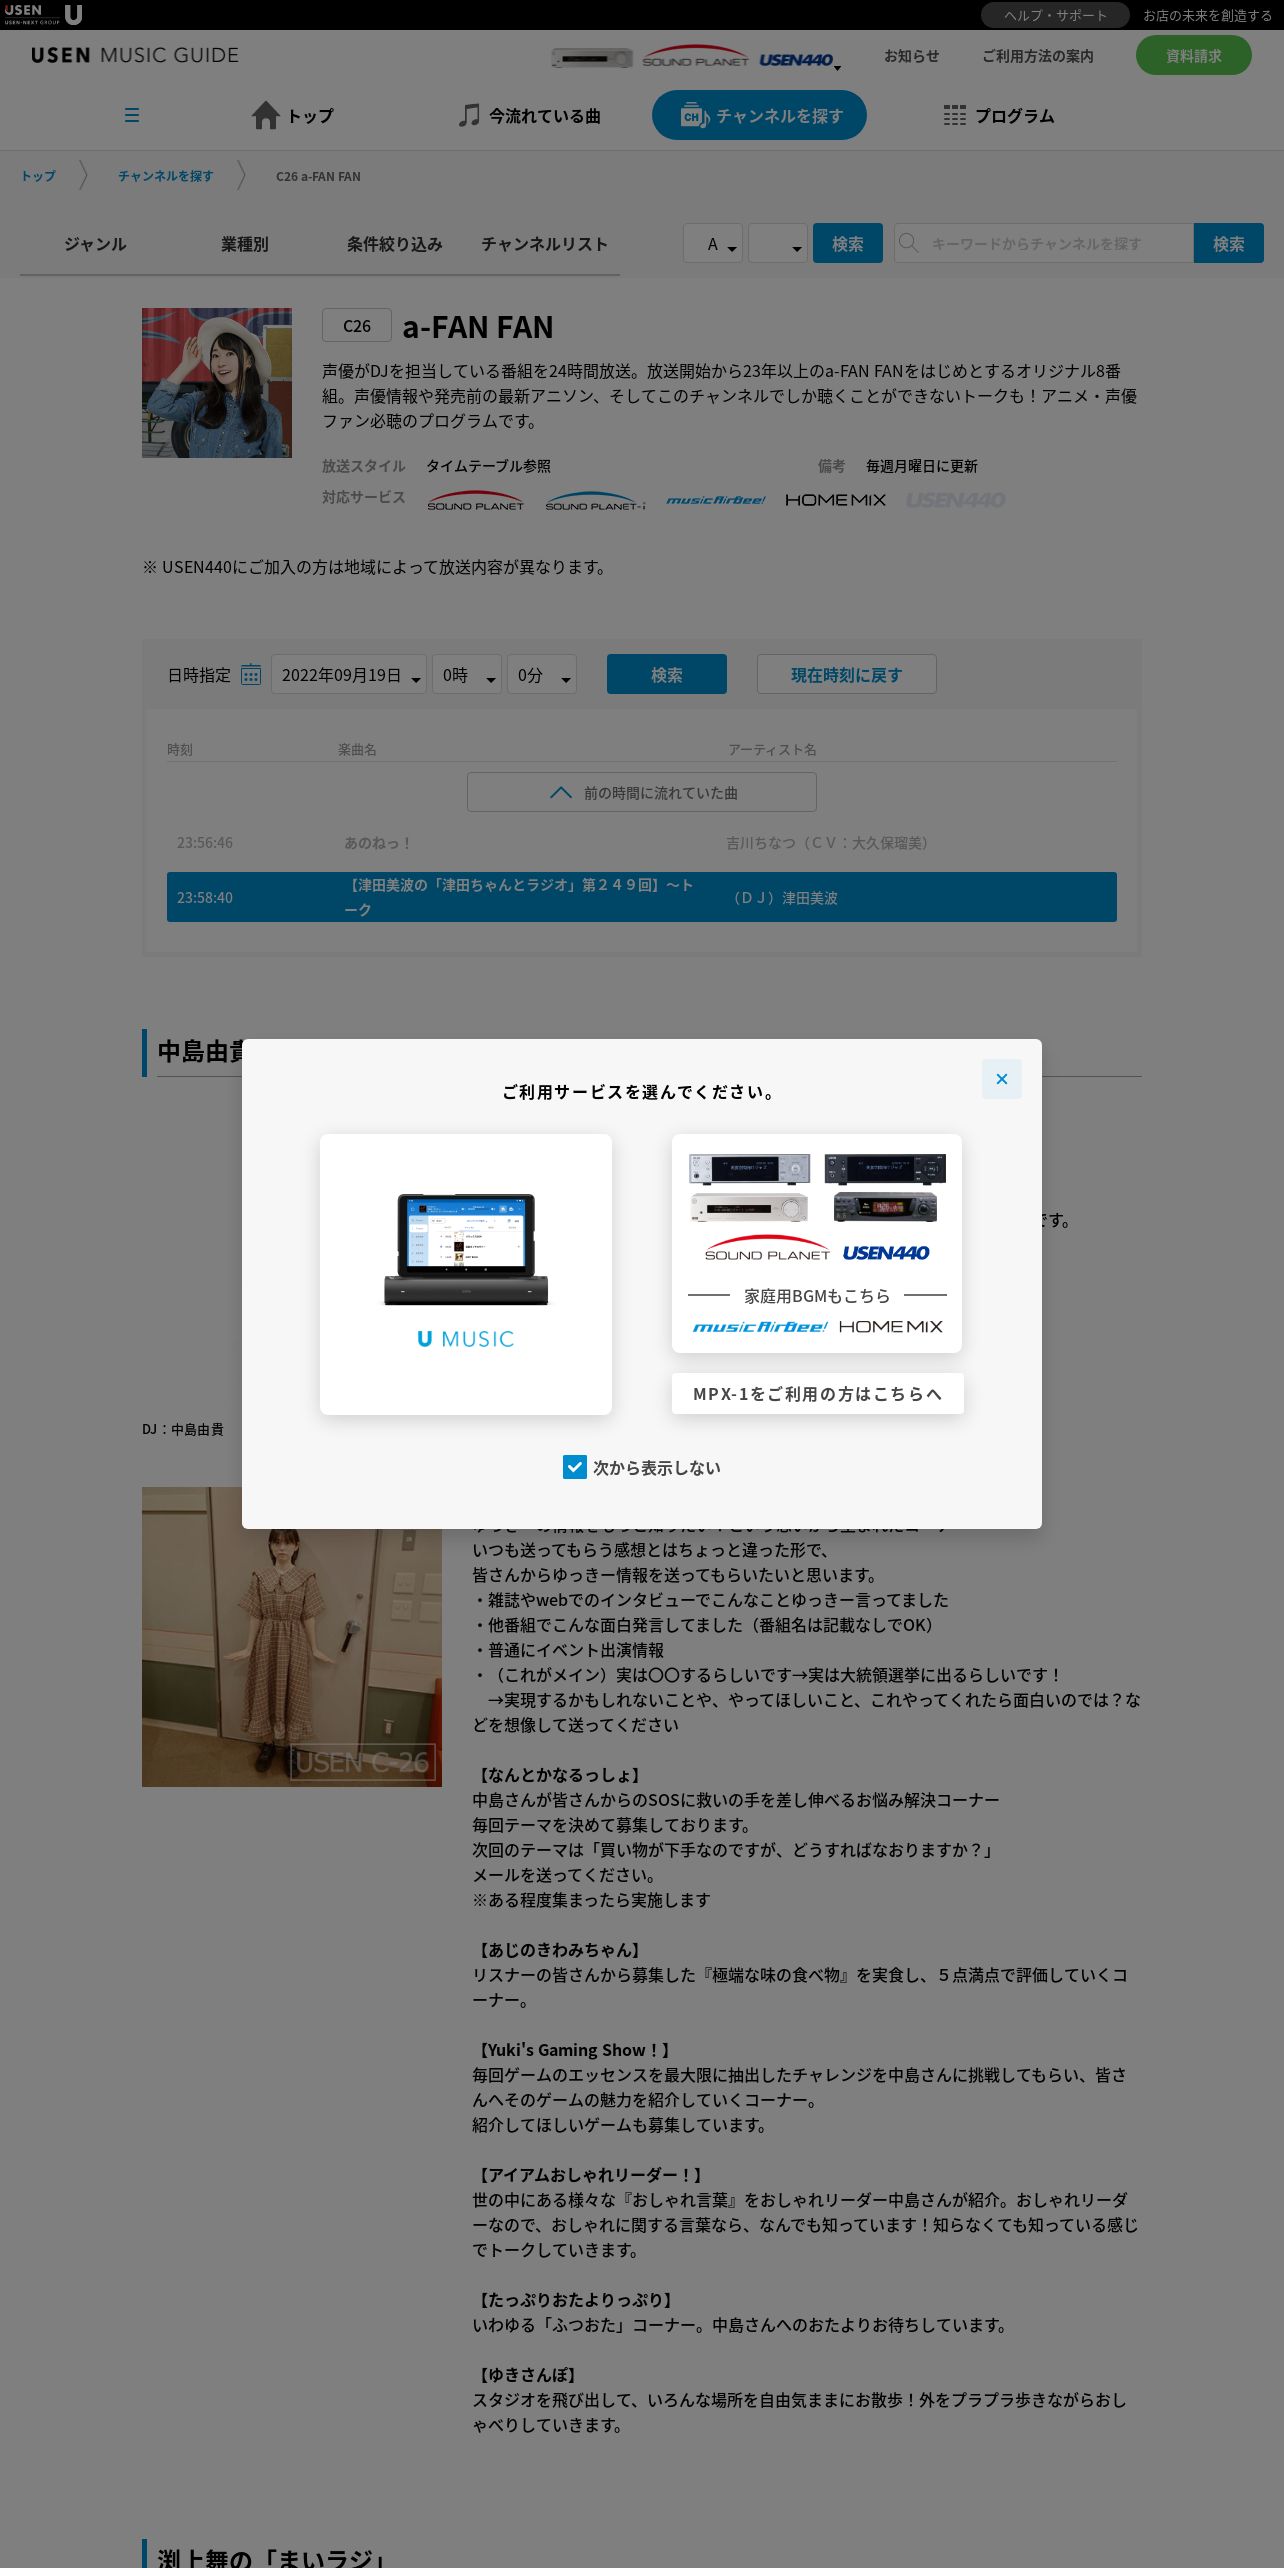
Task: Click the grid icon beside プログラム
Action: pyautogui.click(x=954, y=115)
